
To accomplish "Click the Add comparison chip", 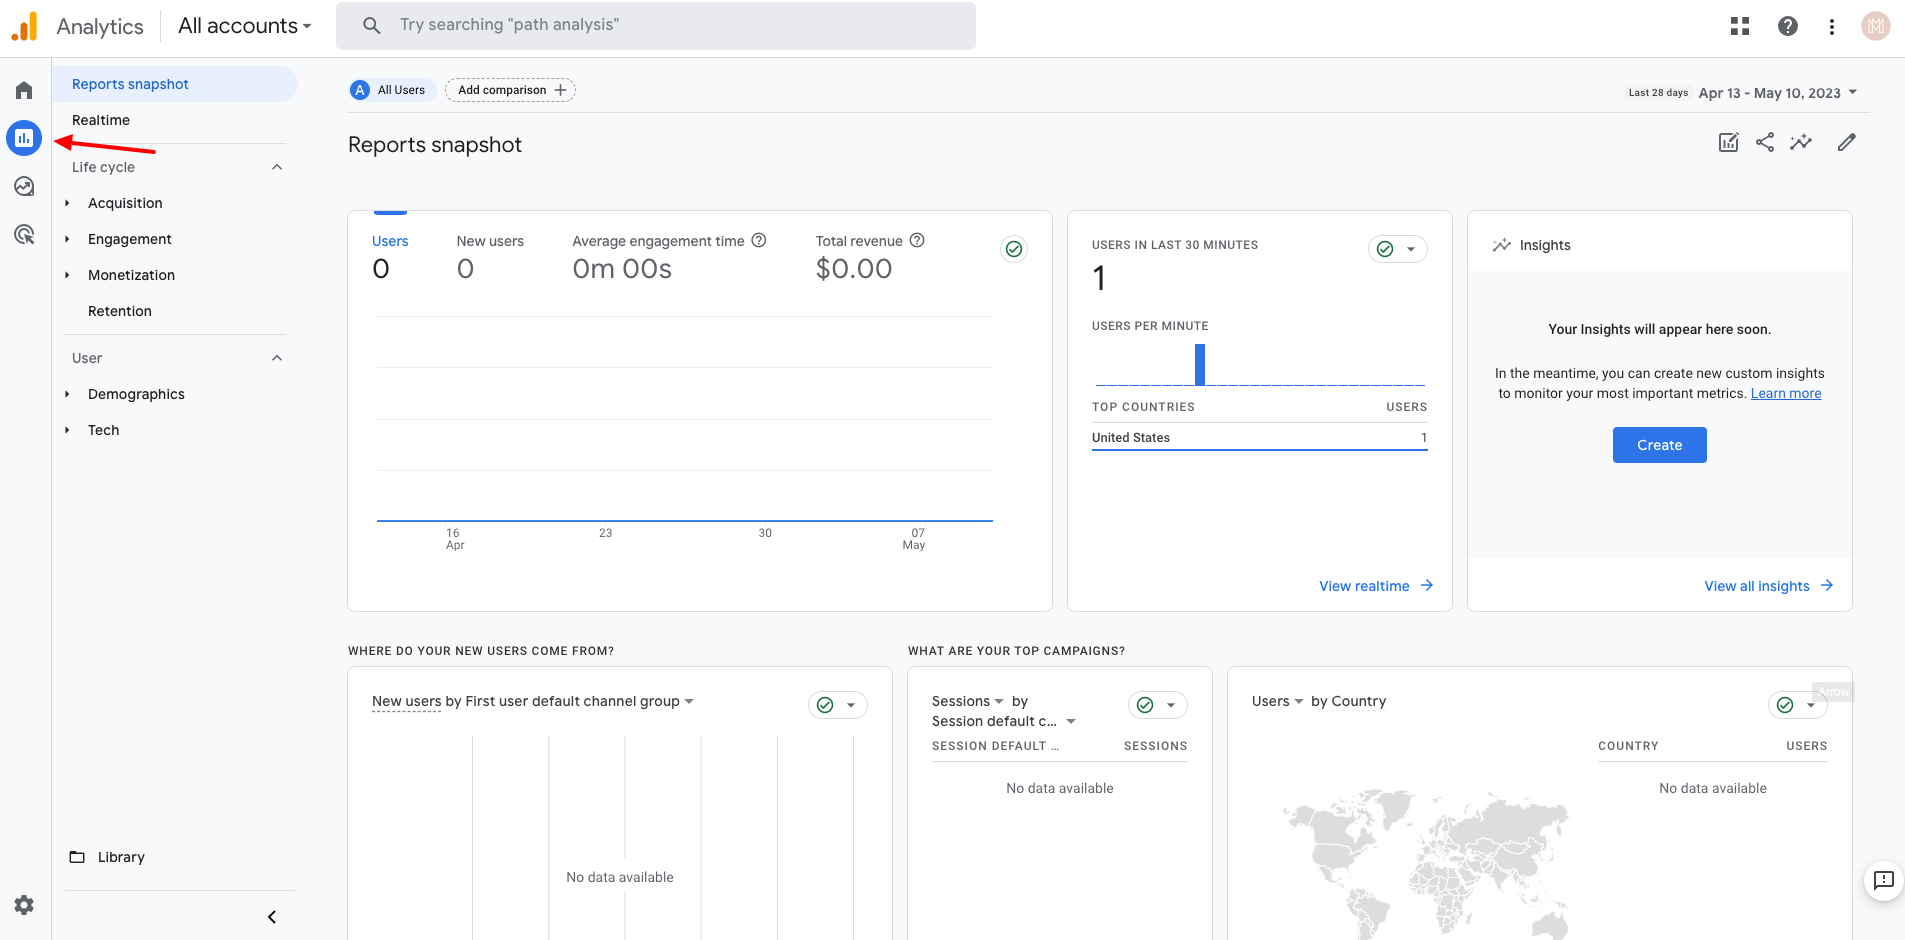I will point(510,90).
